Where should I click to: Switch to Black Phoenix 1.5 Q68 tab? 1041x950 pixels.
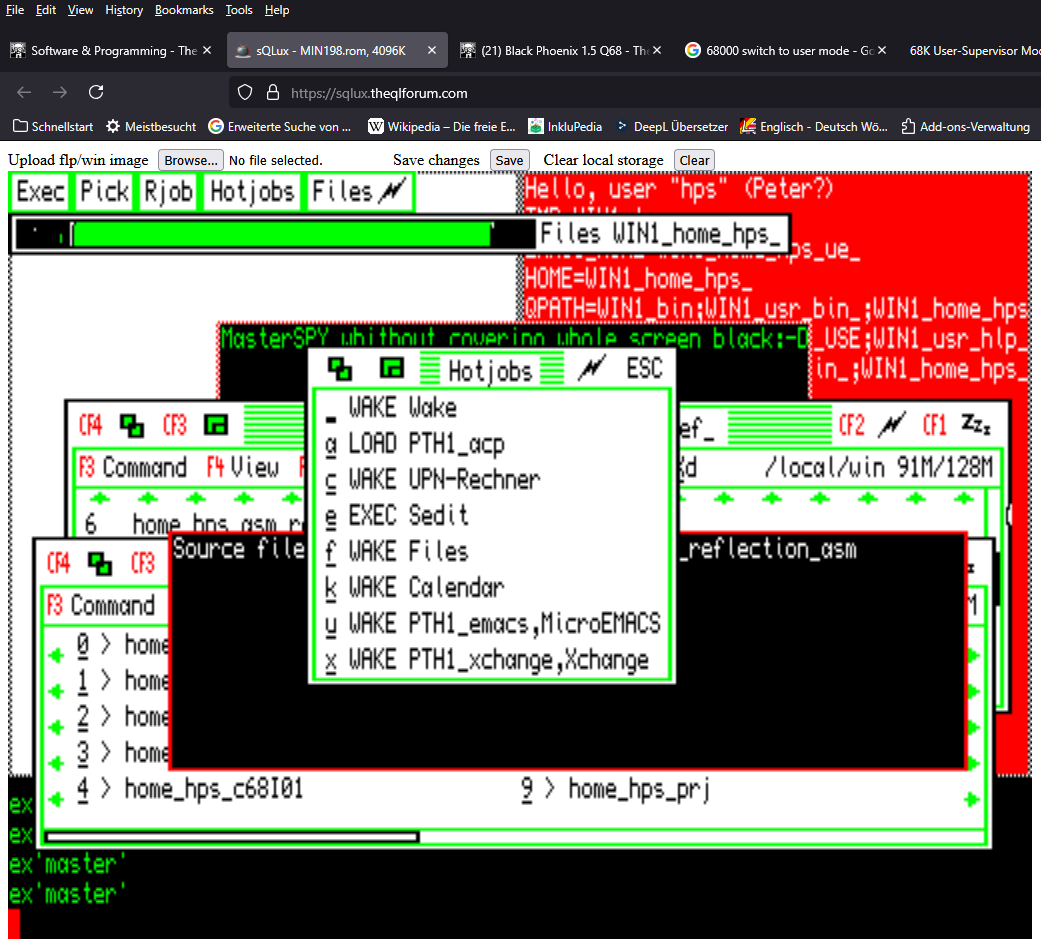(561, 50)
